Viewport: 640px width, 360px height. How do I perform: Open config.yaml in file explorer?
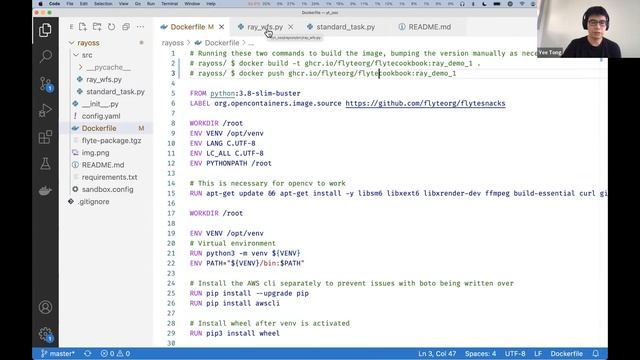coord(101,116)
